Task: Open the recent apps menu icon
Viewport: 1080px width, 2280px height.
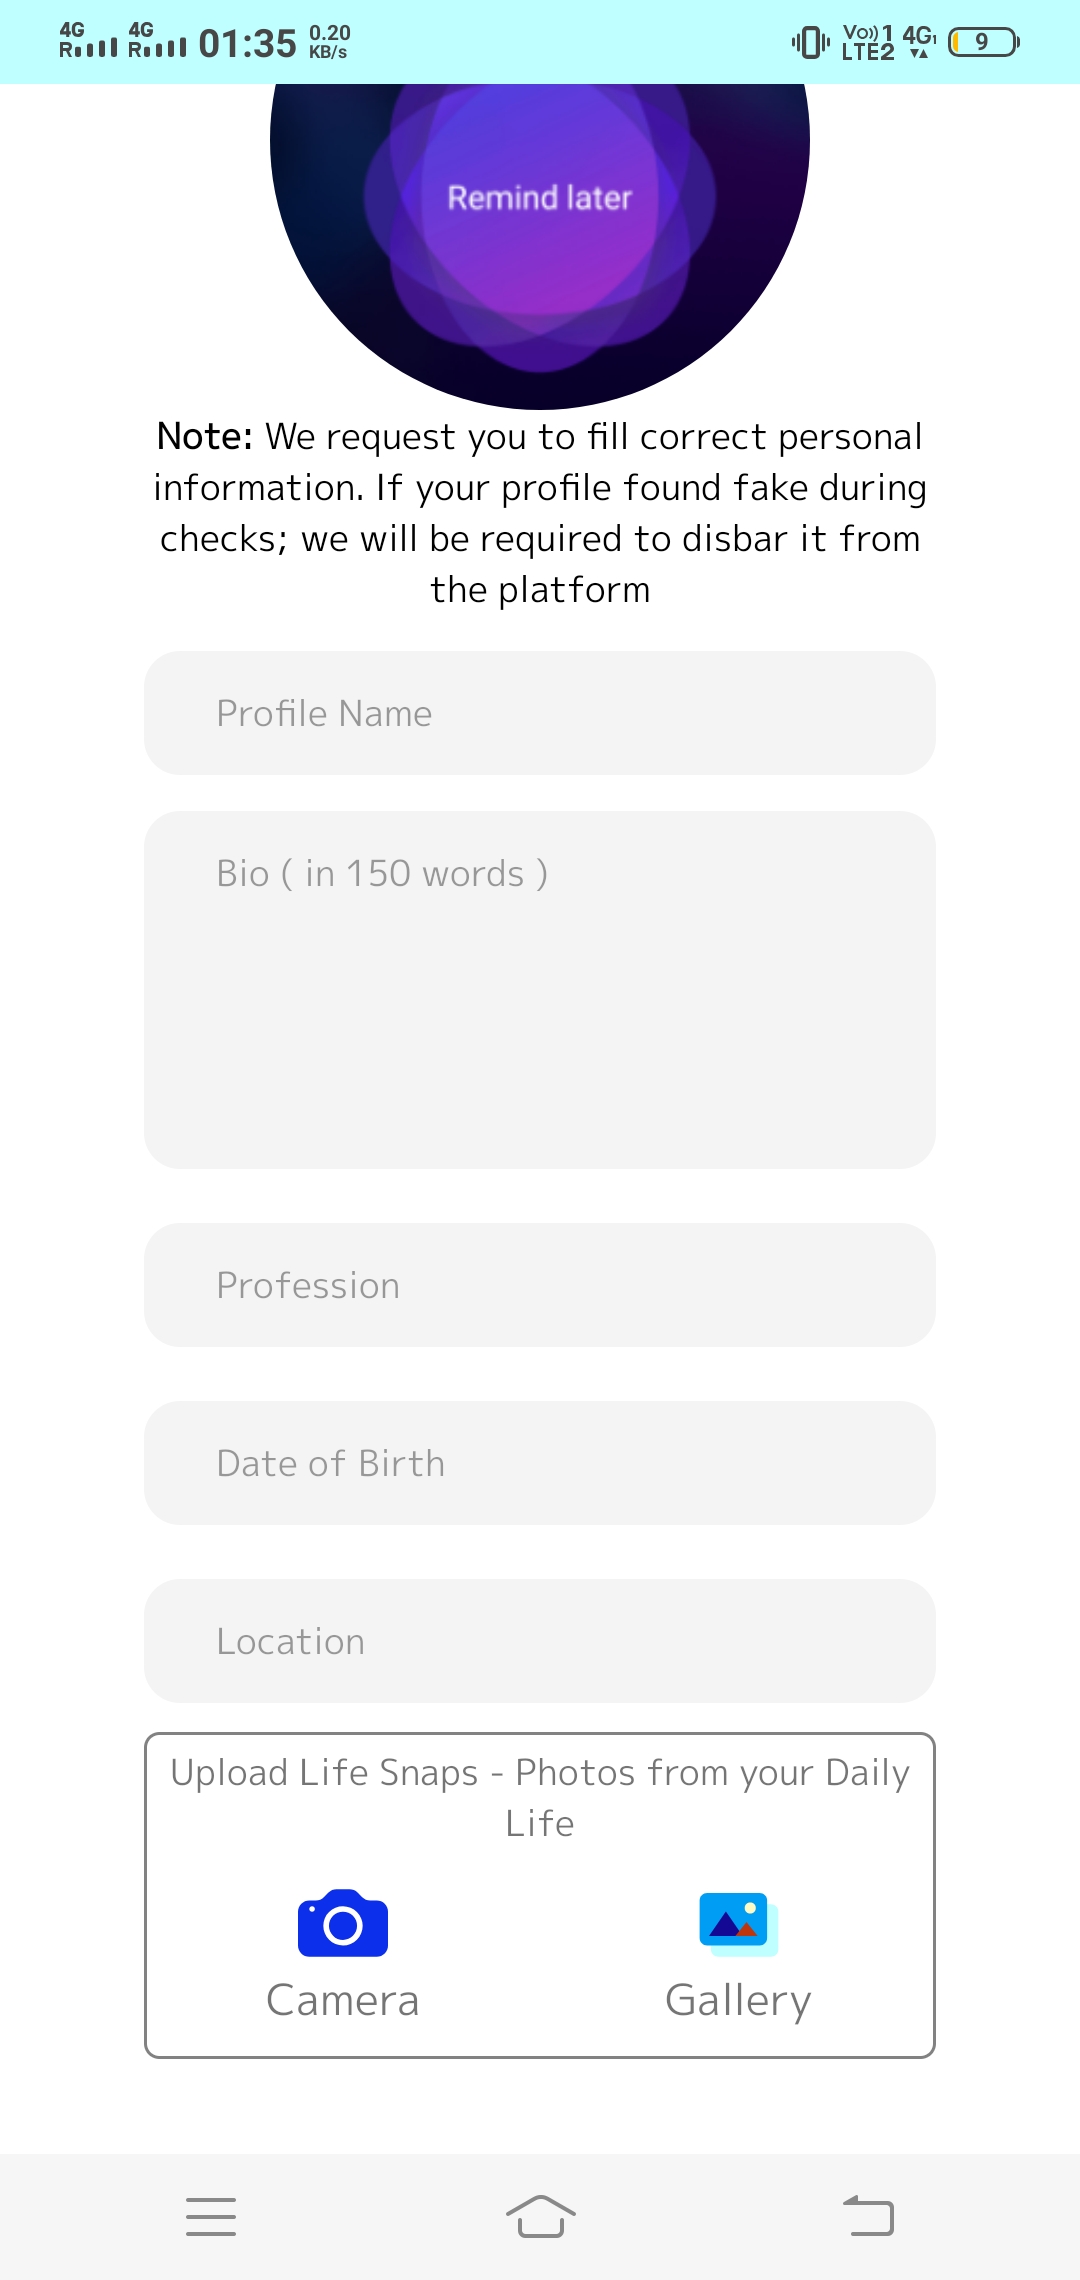Action: point(211,2216)
